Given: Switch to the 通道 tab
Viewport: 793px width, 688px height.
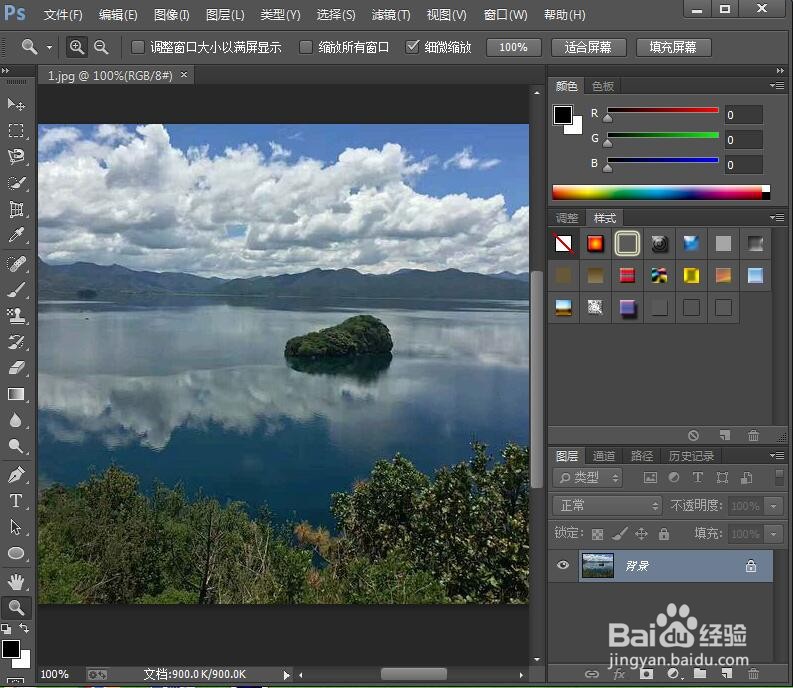Looking at the screenshot, I should pyautogui.click(x=604, y=456).
